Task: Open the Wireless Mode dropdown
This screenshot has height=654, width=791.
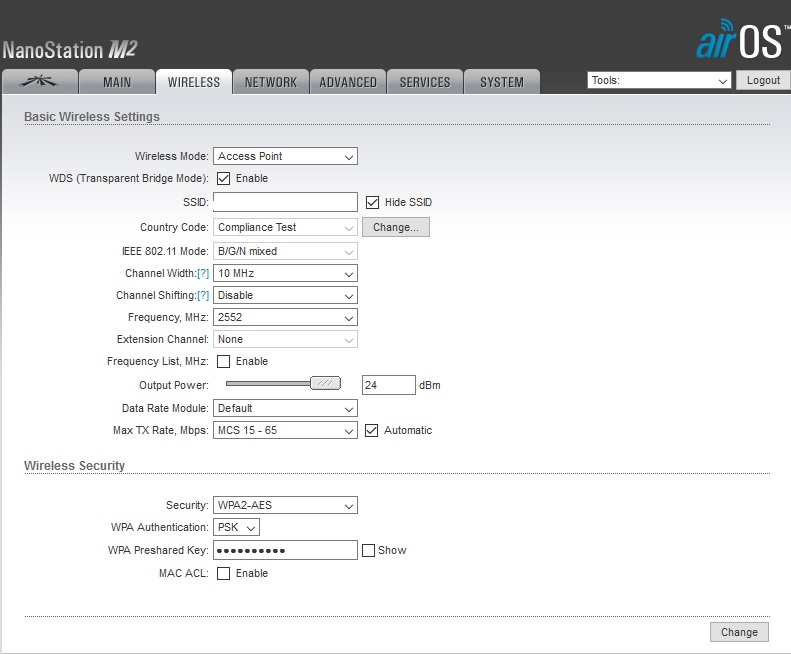Action: (285, 157)
